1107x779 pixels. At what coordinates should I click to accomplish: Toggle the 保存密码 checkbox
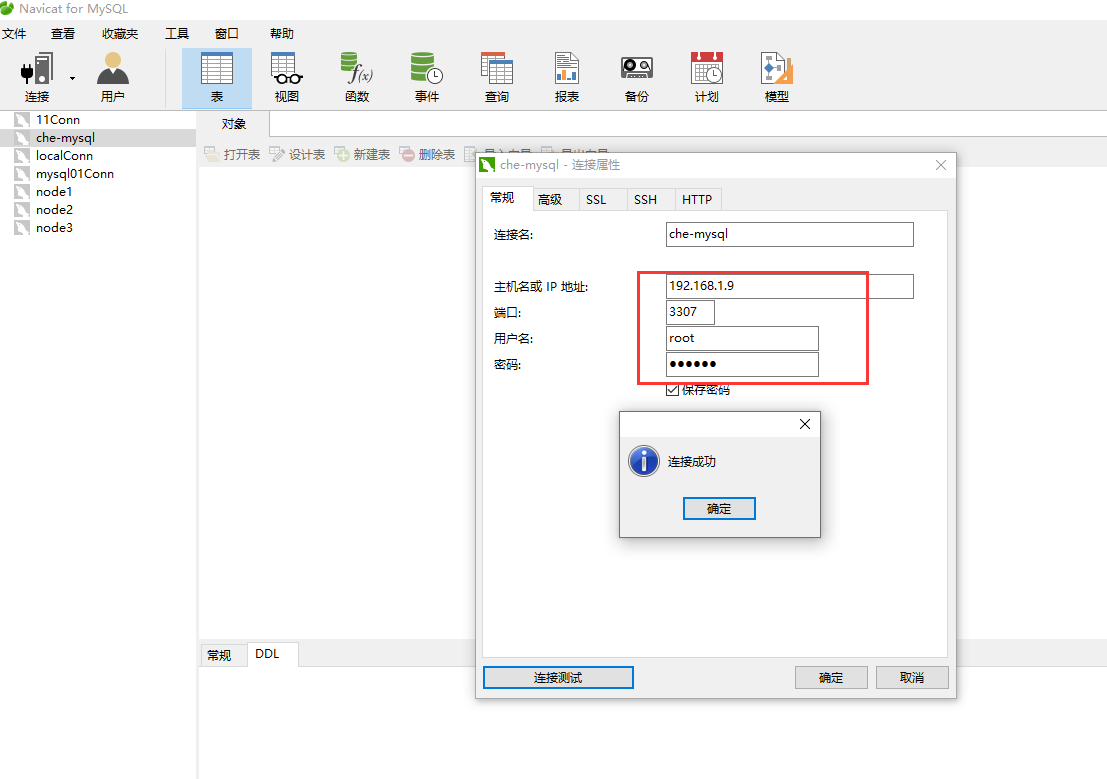pos(672,390)
